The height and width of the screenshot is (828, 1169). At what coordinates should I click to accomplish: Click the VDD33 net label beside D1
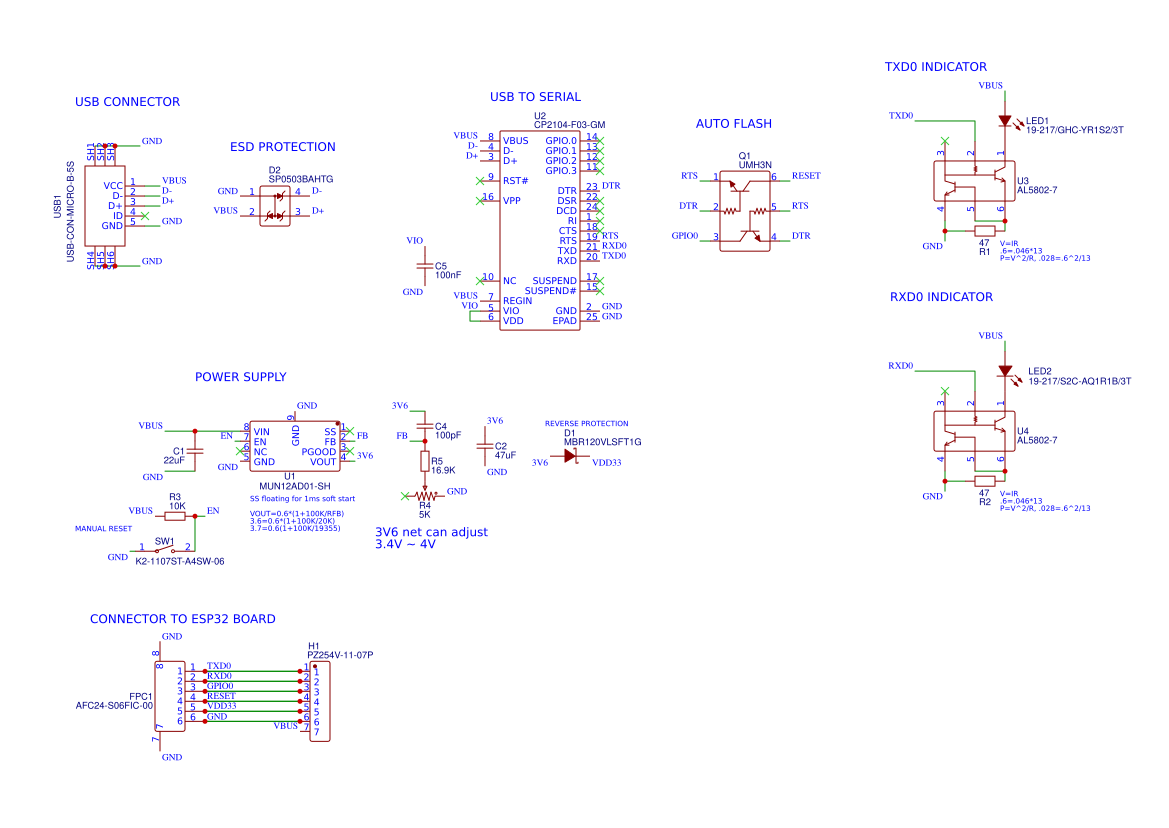(607, 463)
